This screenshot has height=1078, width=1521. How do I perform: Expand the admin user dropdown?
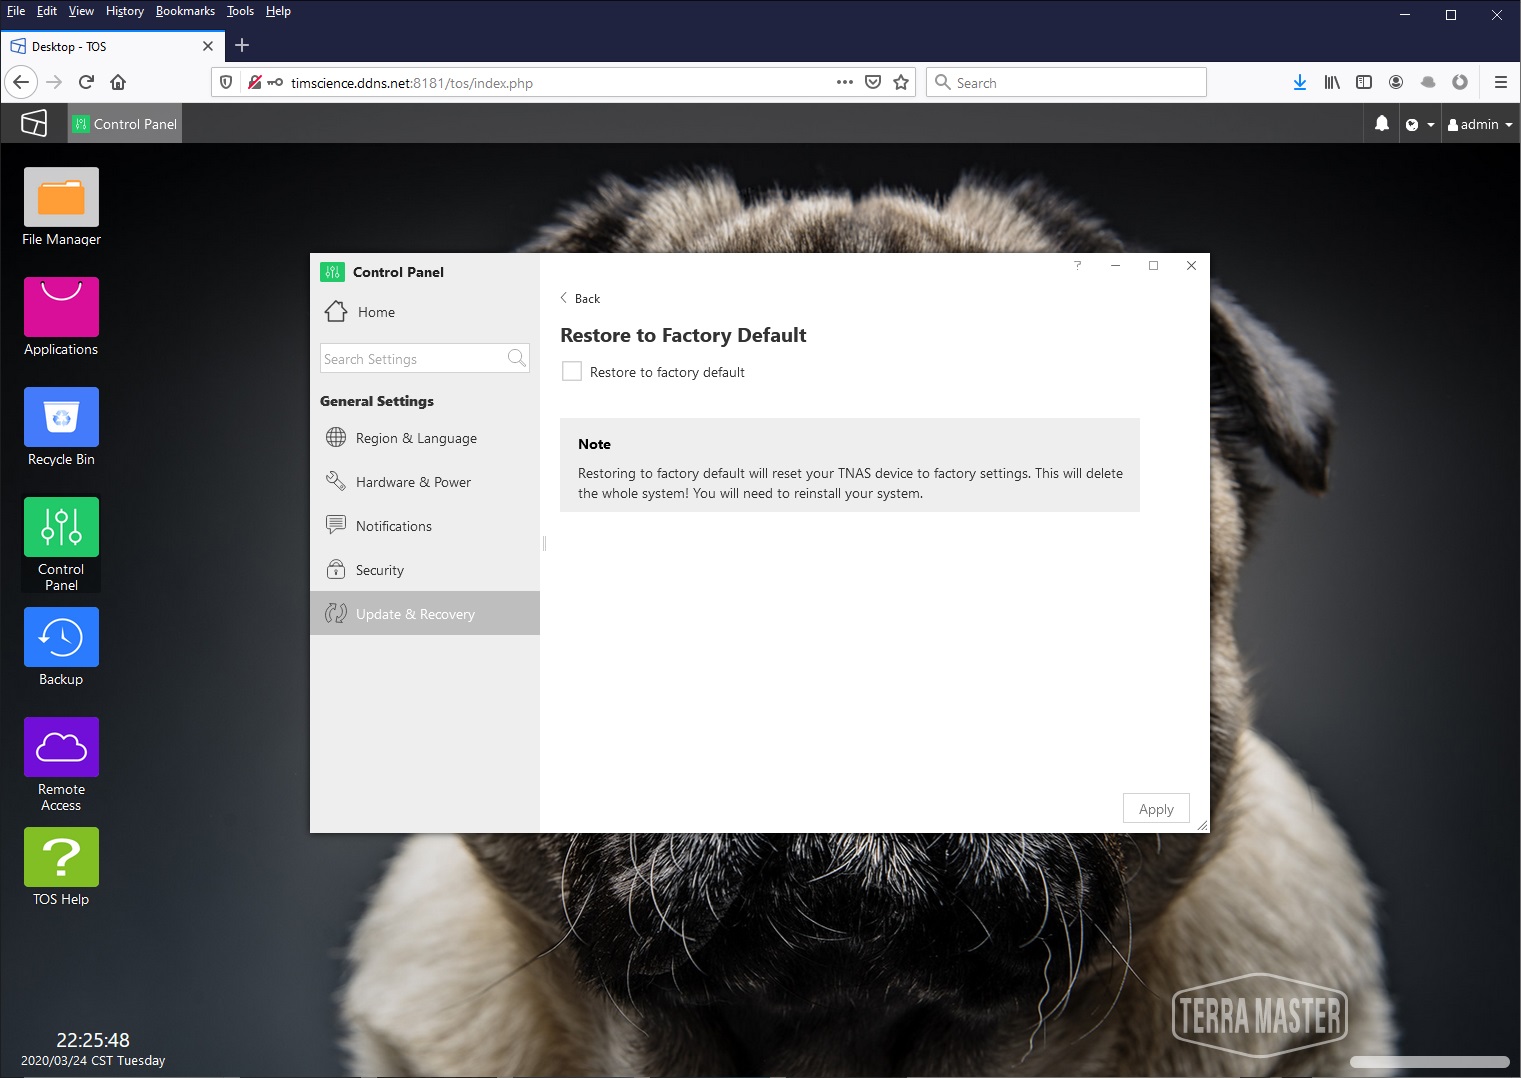(x=1480, y=124)
